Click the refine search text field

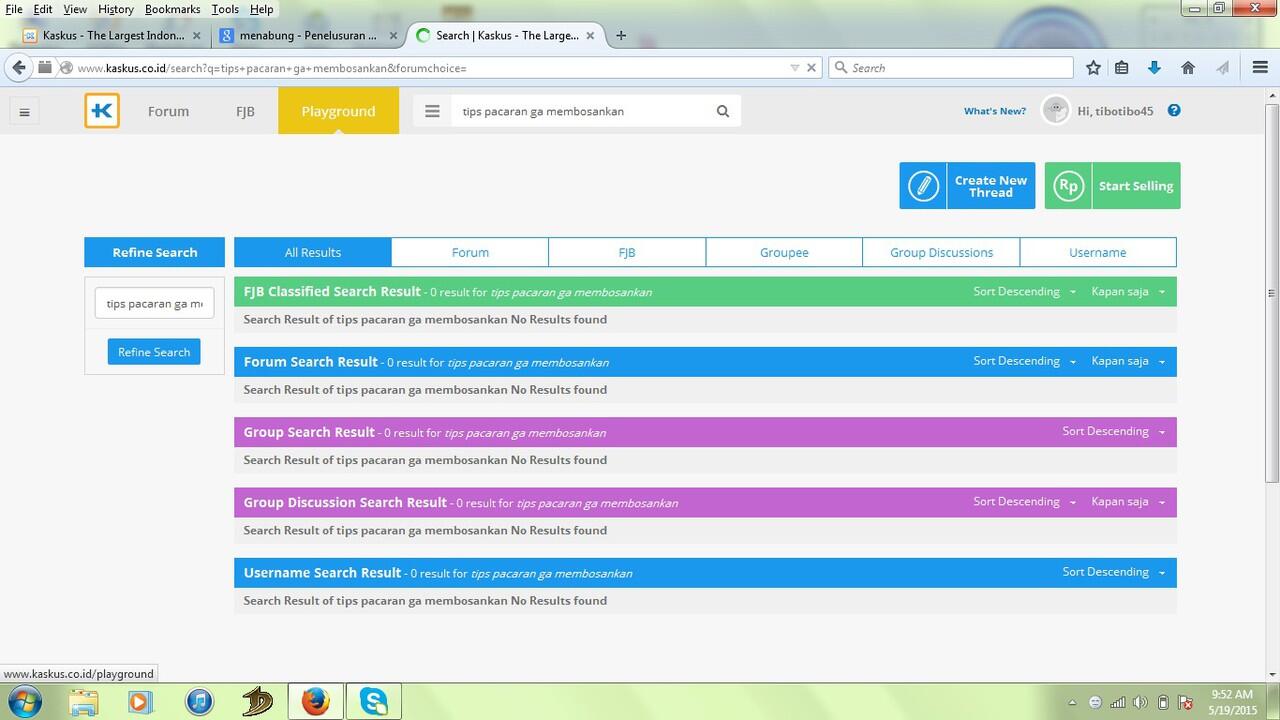click(154, 303)
